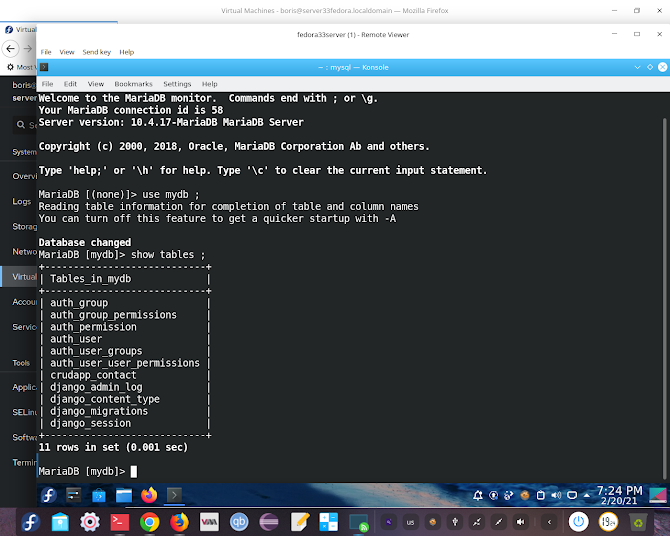The image size is (670, 536).
Task: Click '11 rows in set (0.001 sec)' line
Action: click(x=113, y=447)
